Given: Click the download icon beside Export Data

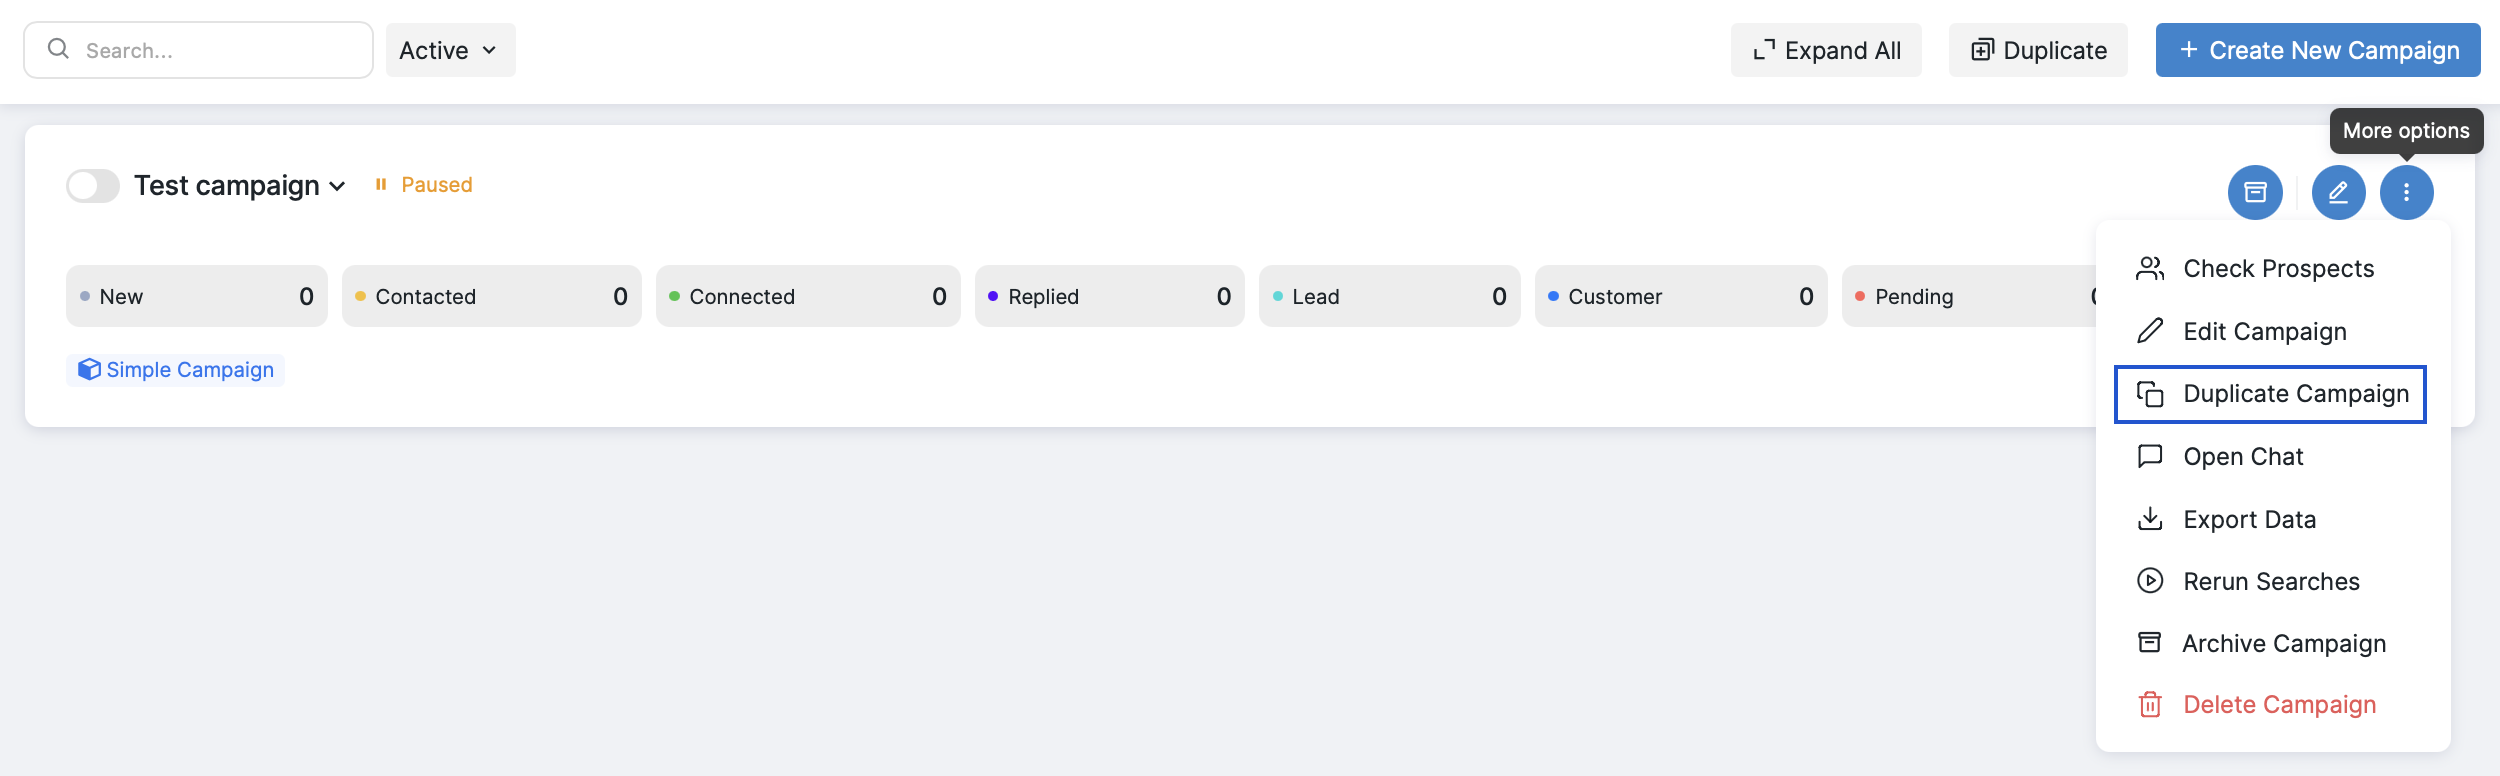Looking at the screenshot, I should point(2150,519).
